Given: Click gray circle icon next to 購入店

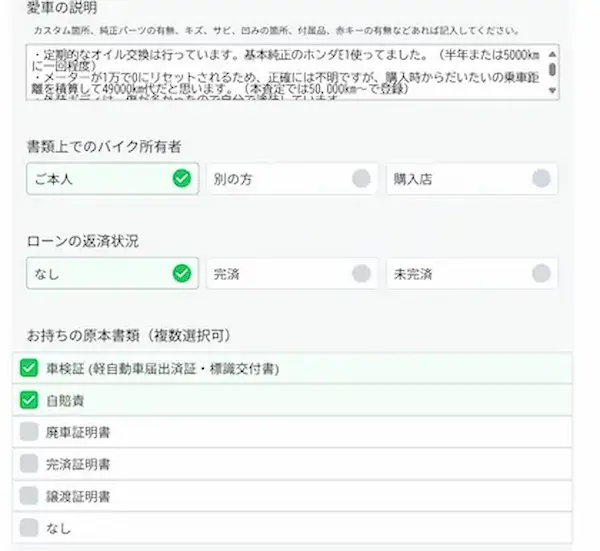Looking at the screenshot, I should click(541, 179).
